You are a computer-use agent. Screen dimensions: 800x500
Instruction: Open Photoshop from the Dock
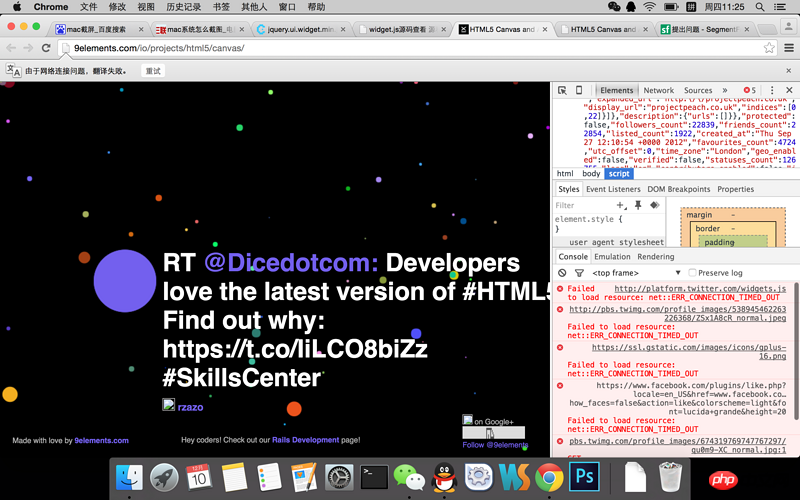pyautogui.click(x=584, y=477)
